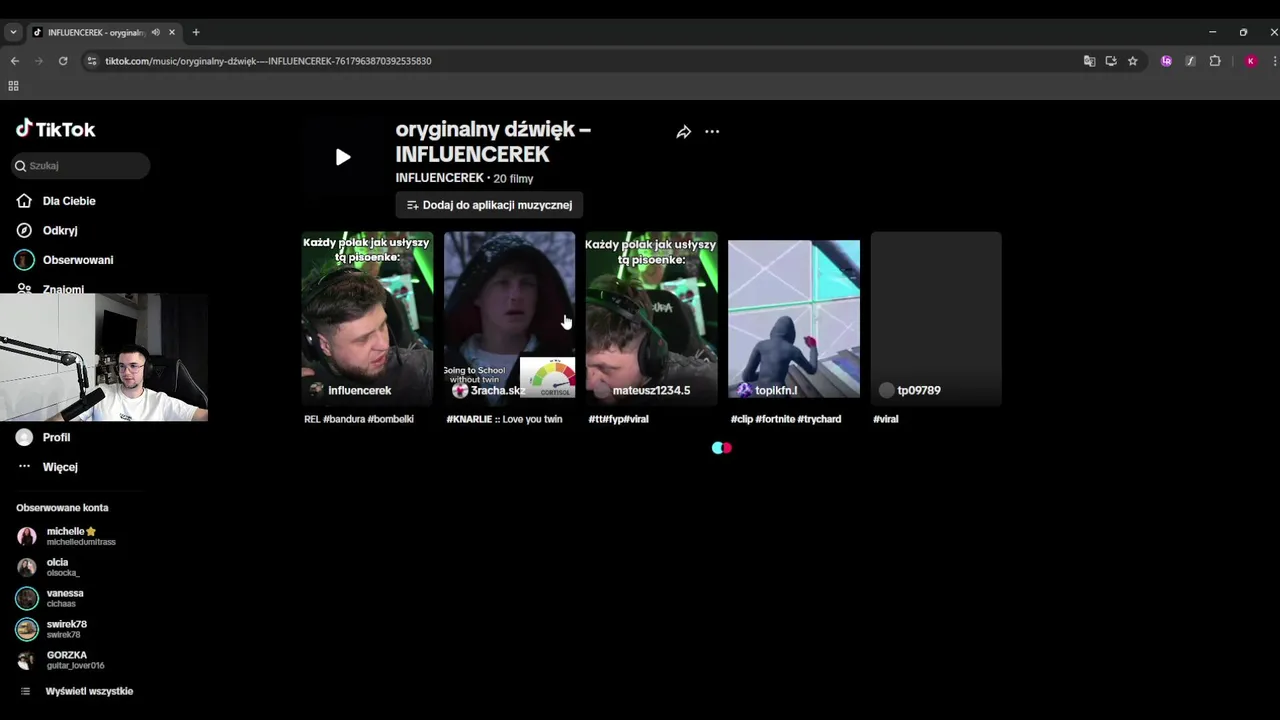Click the Odkryj compass icon

24,230
